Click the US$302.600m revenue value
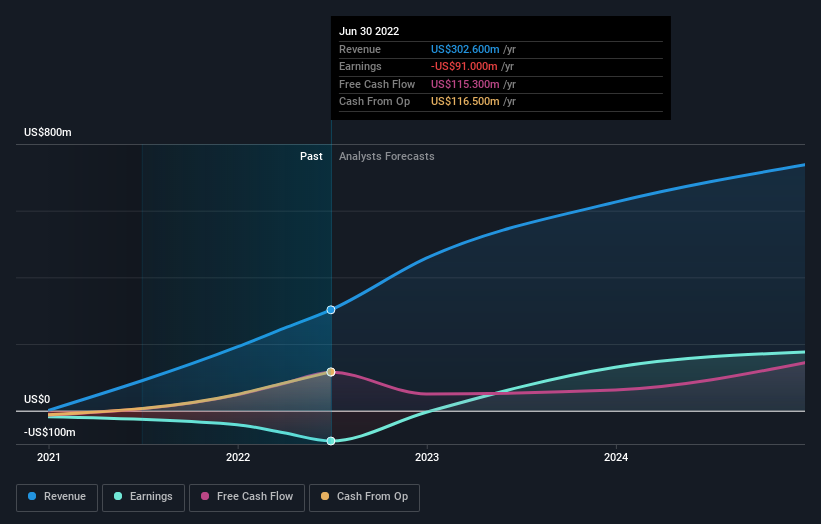The height and width of the screenshot is (524, 821). point(465,49)
